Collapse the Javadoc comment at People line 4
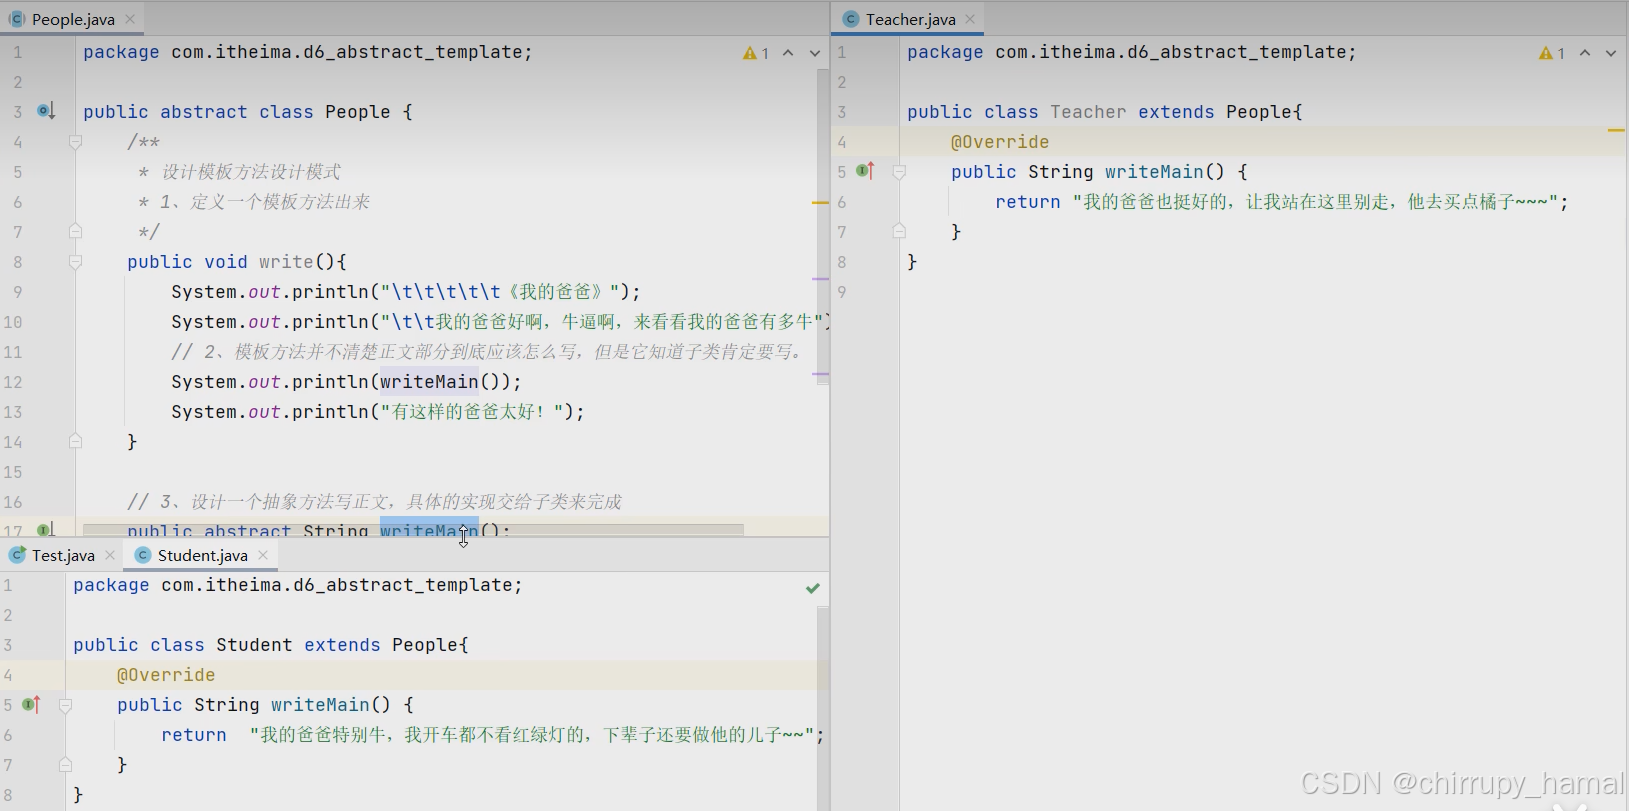This screenshot has width=1629, height=811. tap(75, 142)
